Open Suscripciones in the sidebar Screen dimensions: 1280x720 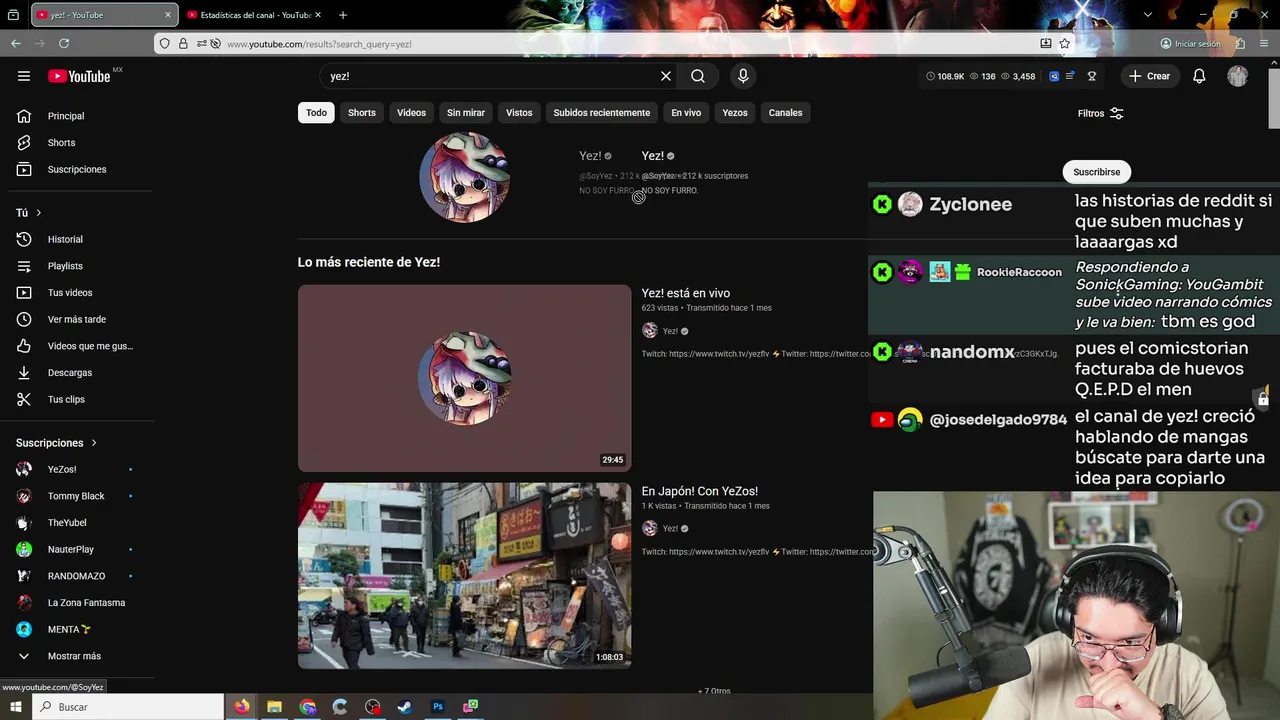(x=78, y=169)
